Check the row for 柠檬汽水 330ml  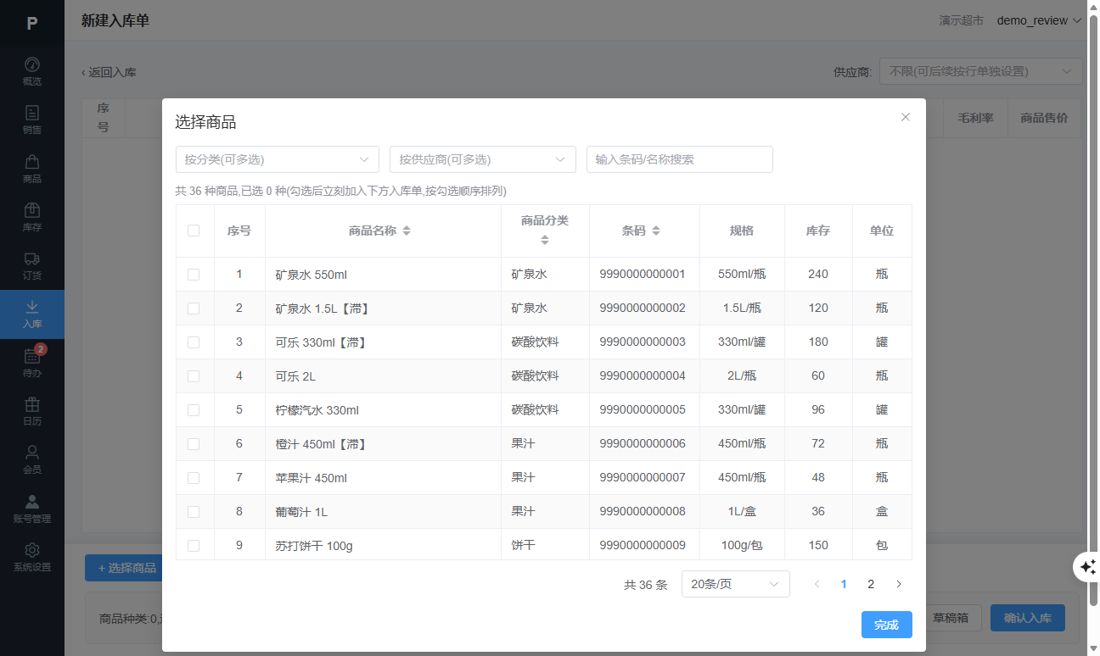tap(194, 410)
